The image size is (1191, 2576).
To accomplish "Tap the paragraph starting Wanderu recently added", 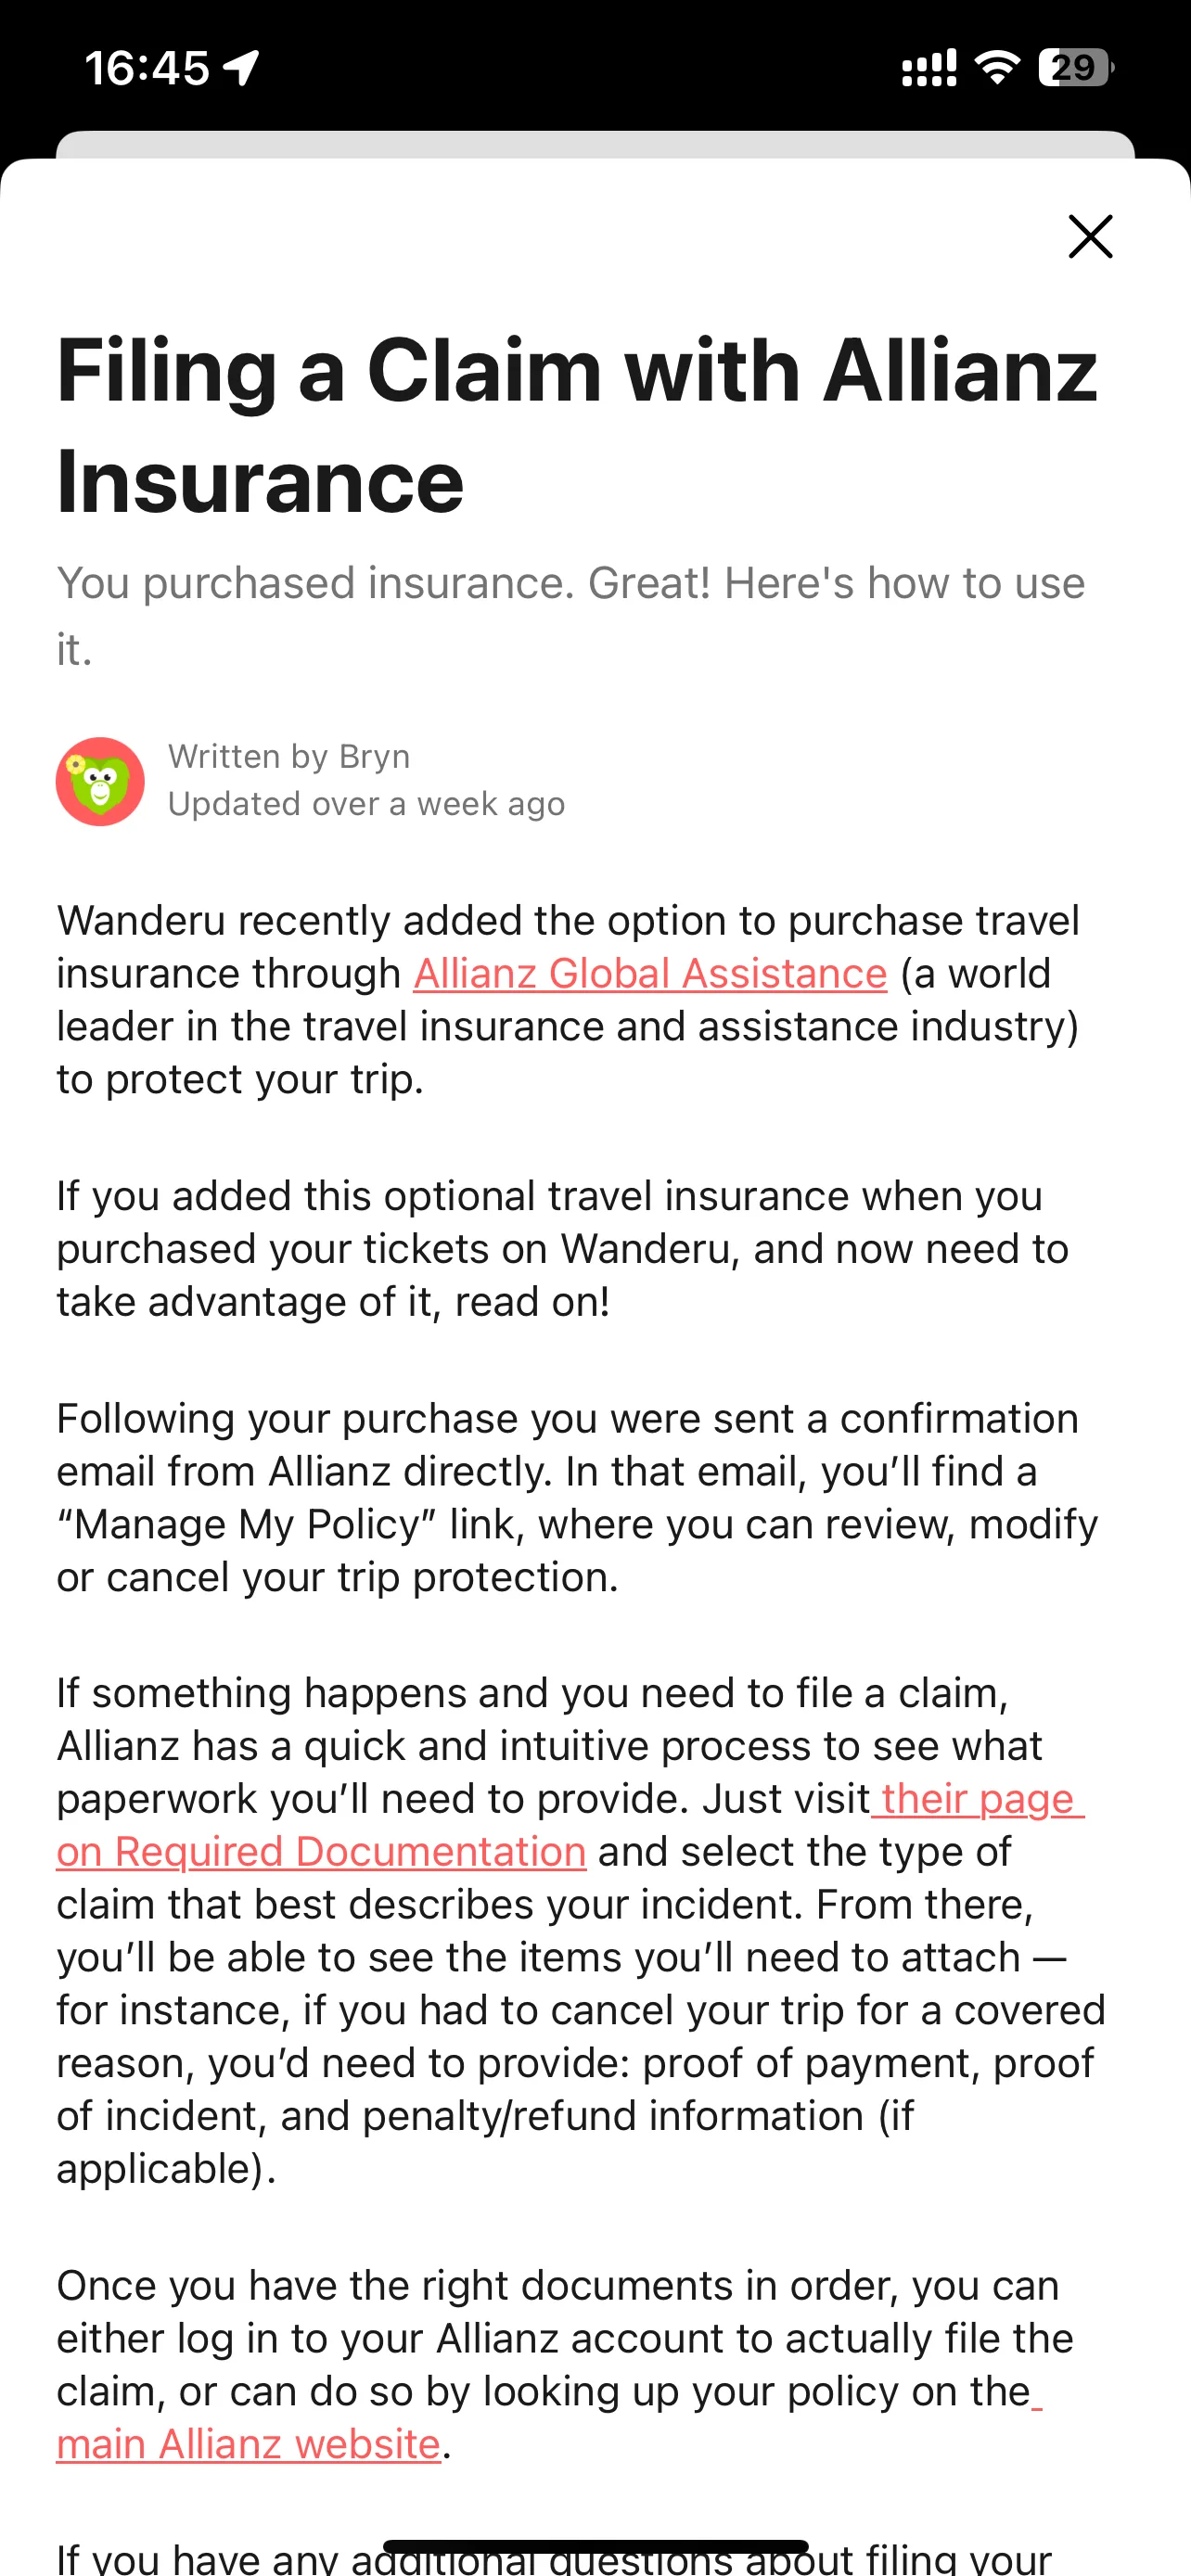I will tap(568, 999).
